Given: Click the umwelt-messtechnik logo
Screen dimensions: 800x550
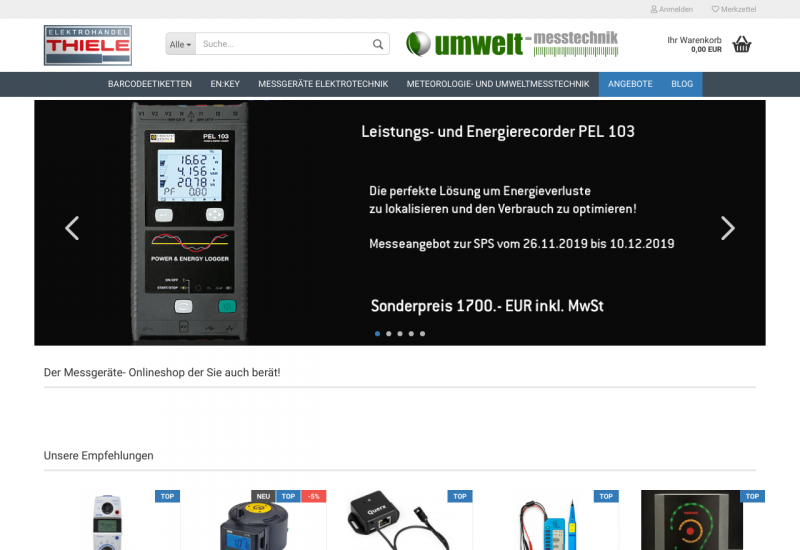Looking at the screenshot, I should (x=511, y=43).
